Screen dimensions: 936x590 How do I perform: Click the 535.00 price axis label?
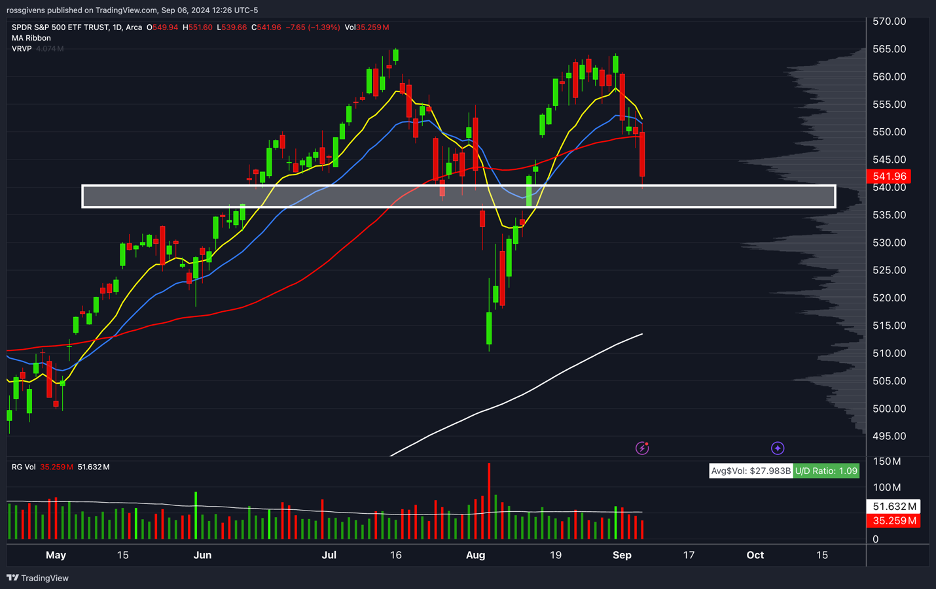889,215
